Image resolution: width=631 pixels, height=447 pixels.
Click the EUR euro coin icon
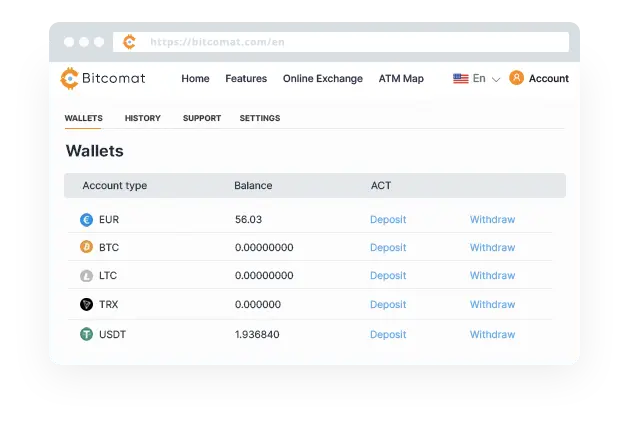coord(87,220)
